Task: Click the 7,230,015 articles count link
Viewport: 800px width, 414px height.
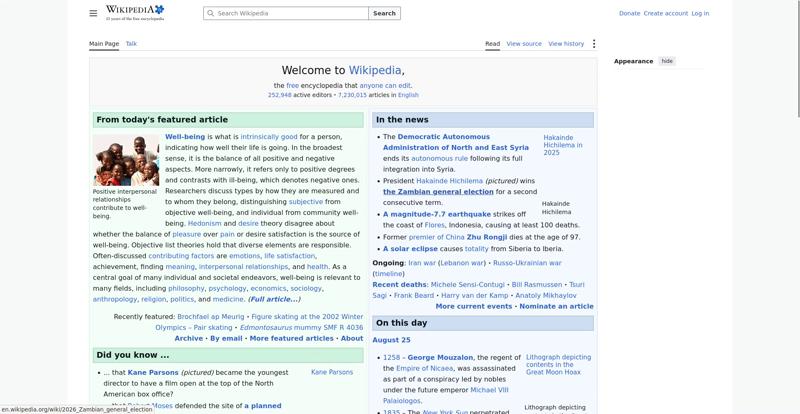Action: coord(352,95)
